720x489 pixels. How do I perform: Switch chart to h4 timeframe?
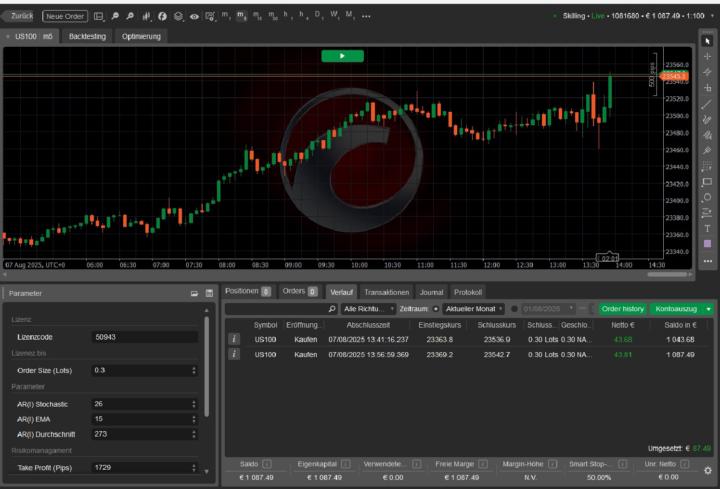point(302,15)
